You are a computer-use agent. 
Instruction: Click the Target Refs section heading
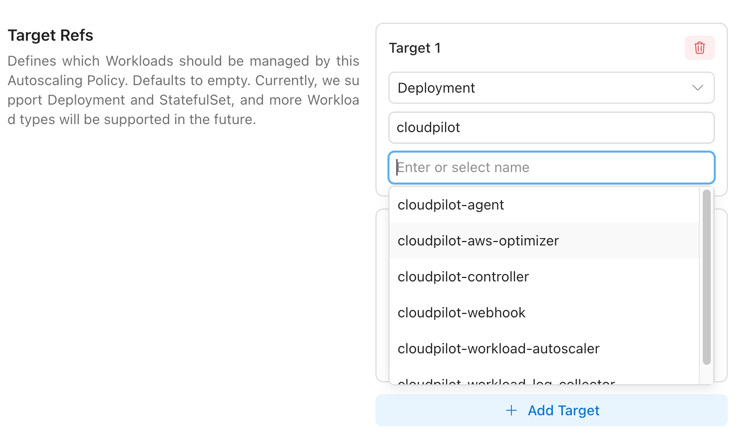click(x=50, y=35)
